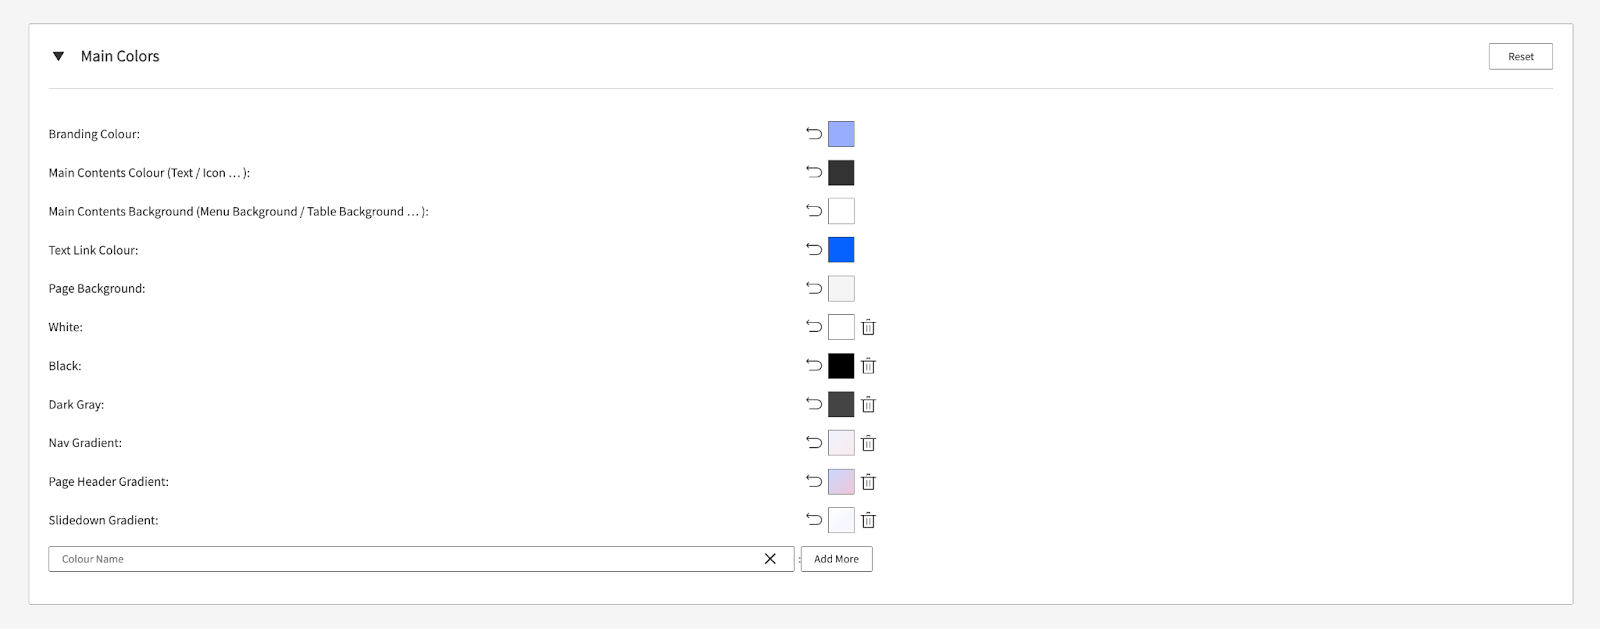Delete the White colour entry

(x=868, y=327)
